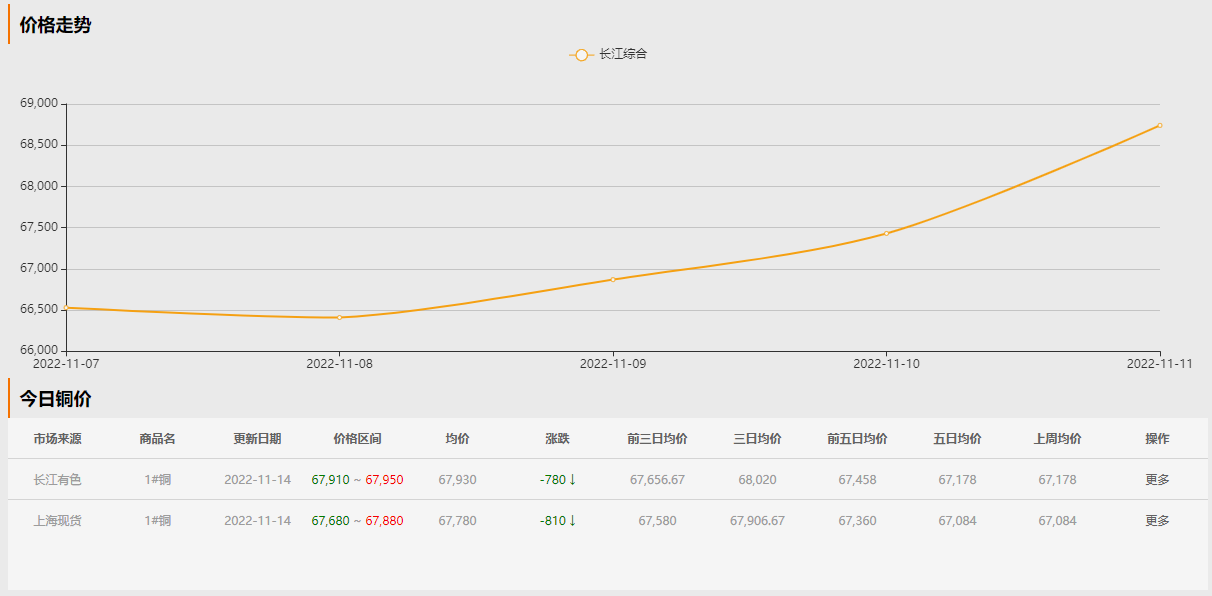
Task: Click high price 67,880 in 上海现货 row
Action: 384,521
